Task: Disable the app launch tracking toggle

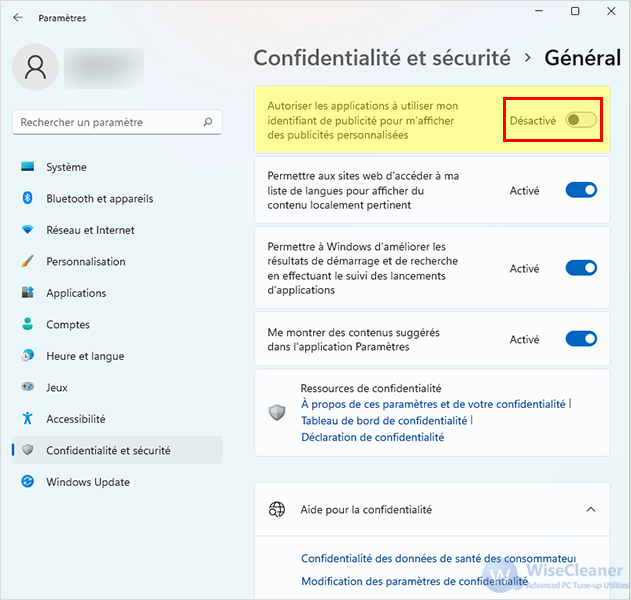Action: (581, 268)
